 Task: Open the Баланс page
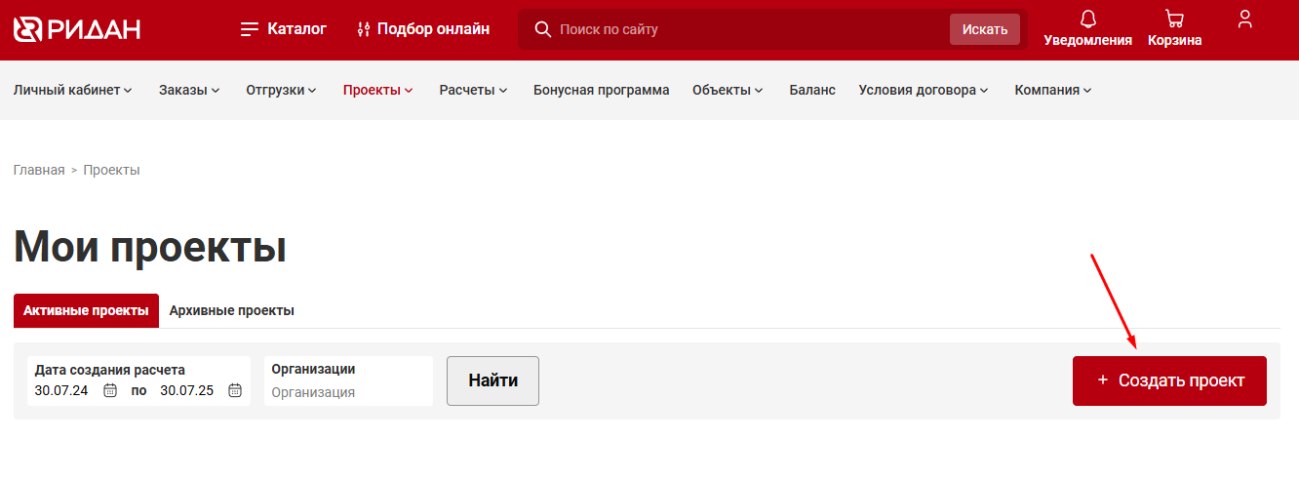(x=812, y=90)
